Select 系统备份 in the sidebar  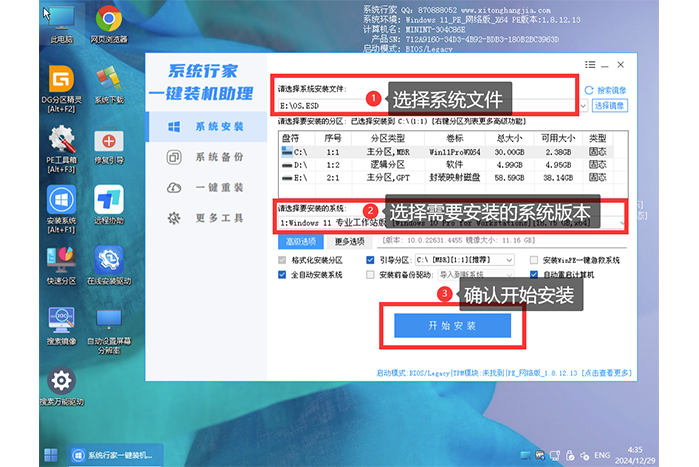[207, 157]
